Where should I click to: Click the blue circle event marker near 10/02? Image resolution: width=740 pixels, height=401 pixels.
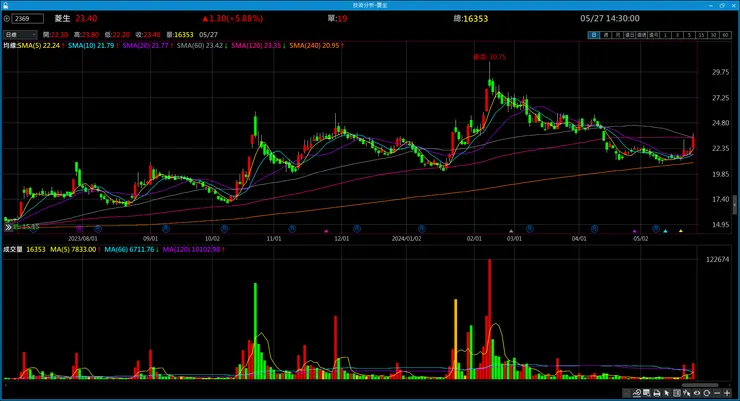click(224, 229)
